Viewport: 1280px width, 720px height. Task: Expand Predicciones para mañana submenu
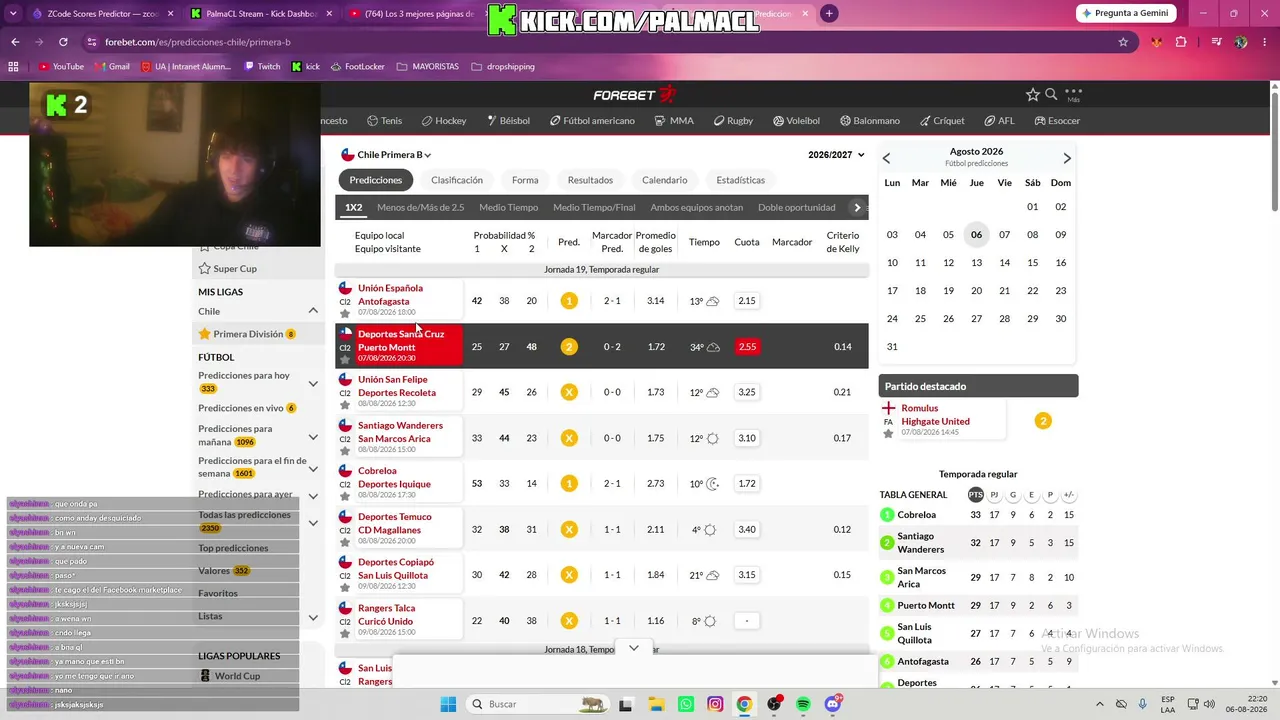pyautogui.click(x=313, y=437)
